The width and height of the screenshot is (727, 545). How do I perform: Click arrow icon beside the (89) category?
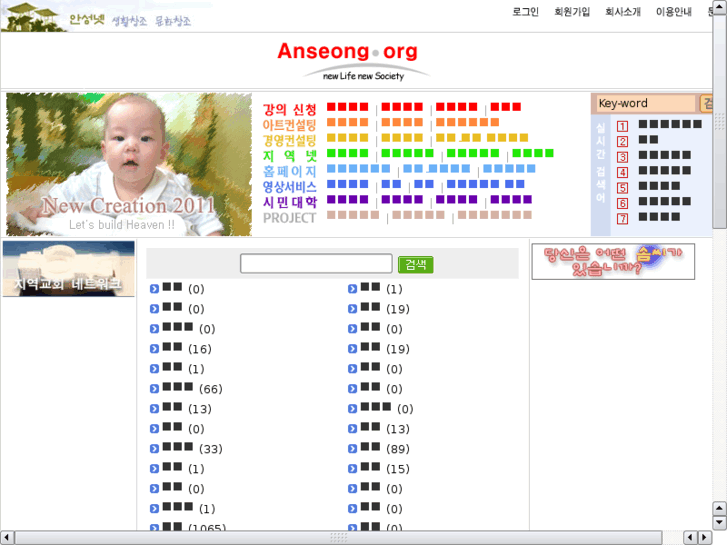click(352, 449)
